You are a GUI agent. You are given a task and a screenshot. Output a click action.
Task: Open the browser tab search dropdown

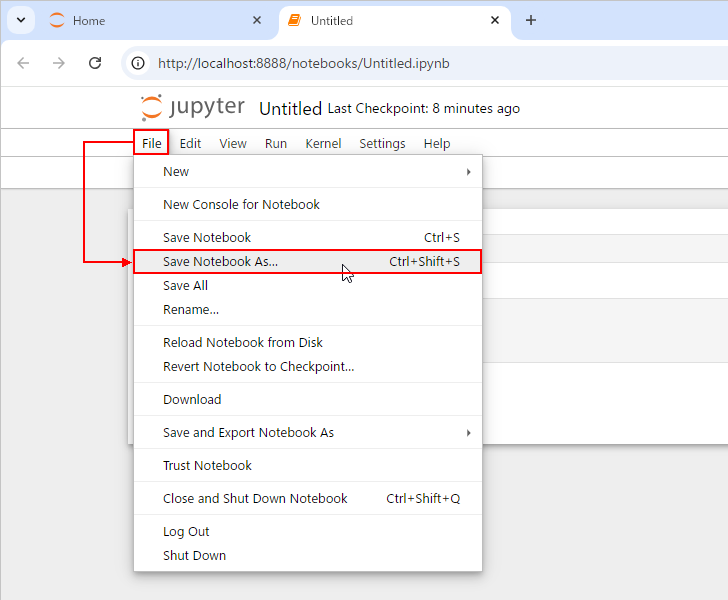(x=20, y=20)
